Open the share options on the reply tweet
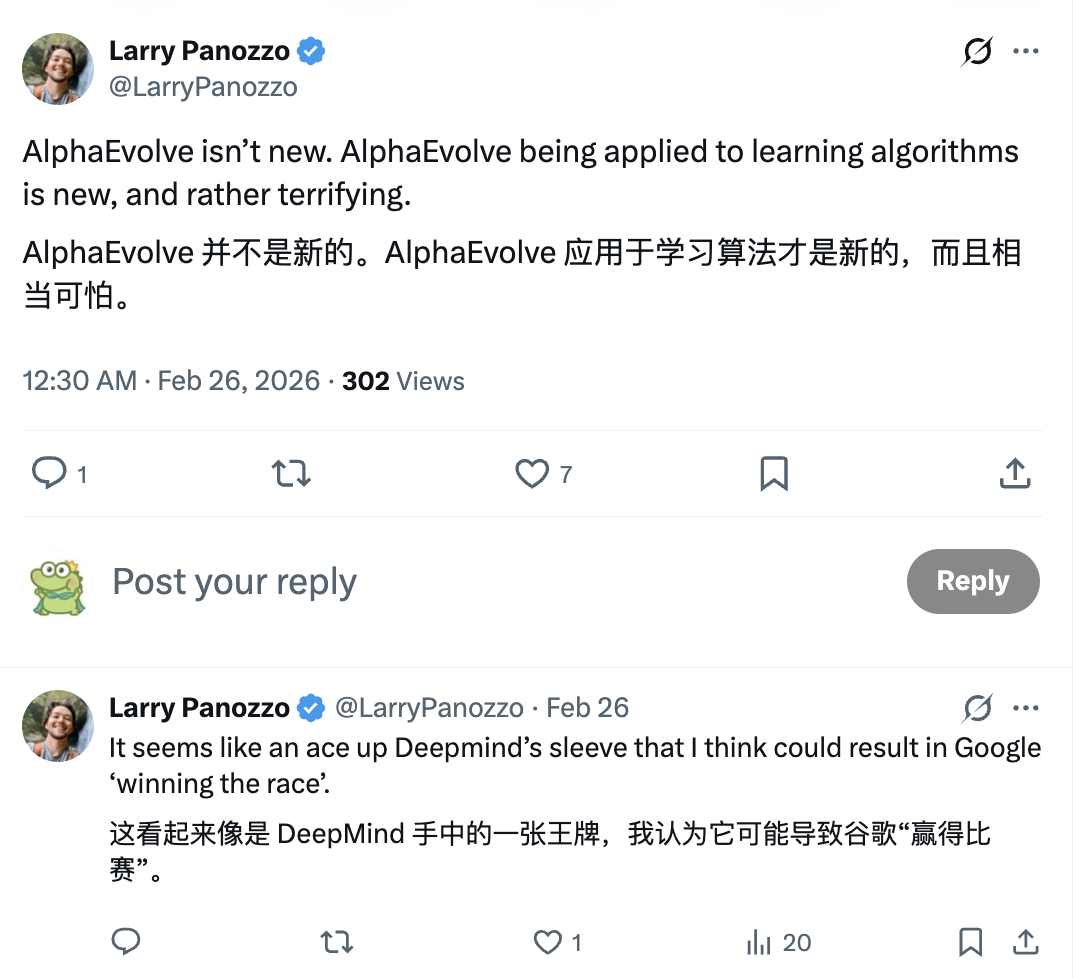Image resolution: width=1076 pixels, height=978 pixels. 1026,941
